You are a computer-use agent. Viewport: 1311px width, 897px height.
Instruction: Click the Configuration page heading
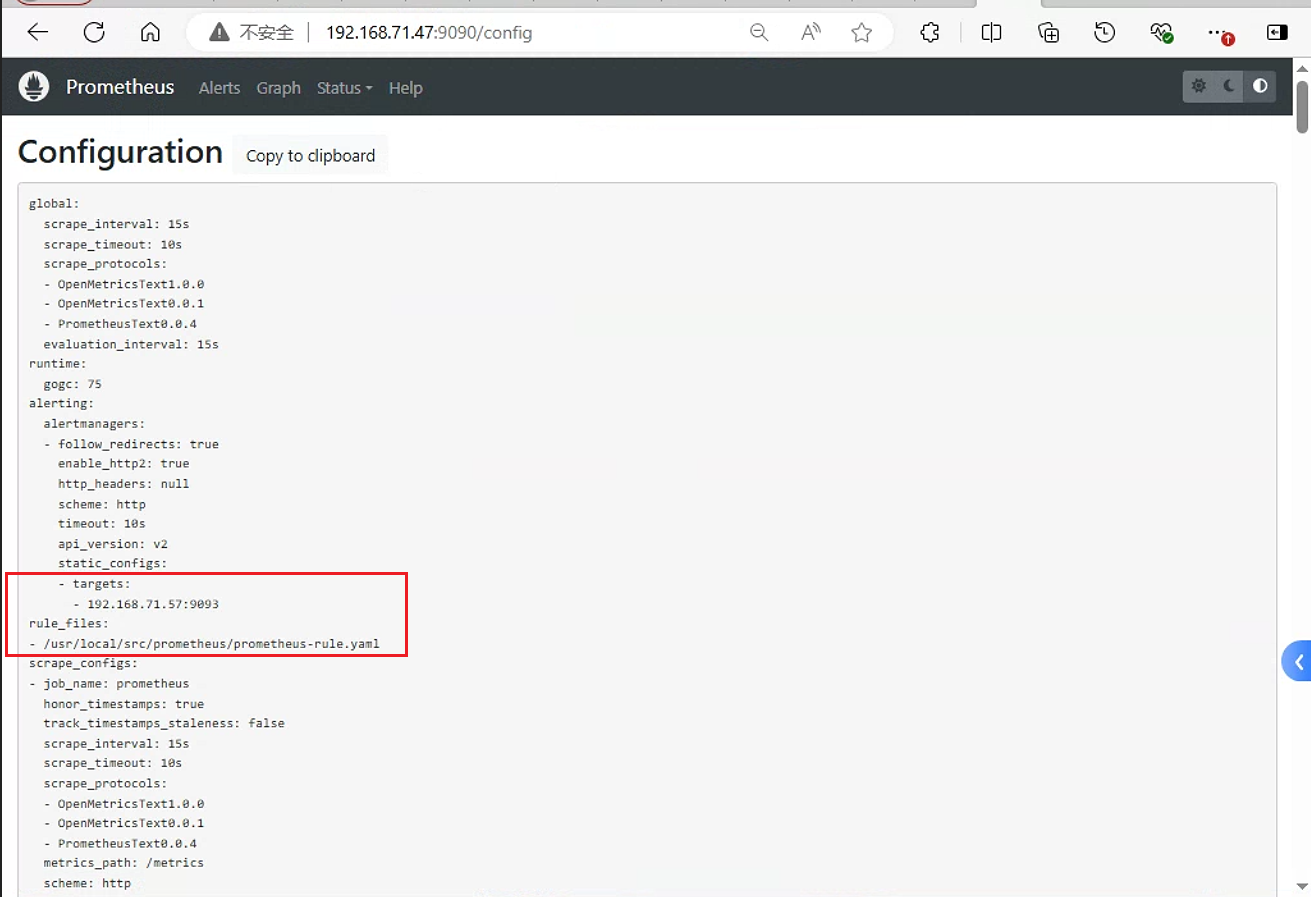pyautogui.click(x=120, y=152)
